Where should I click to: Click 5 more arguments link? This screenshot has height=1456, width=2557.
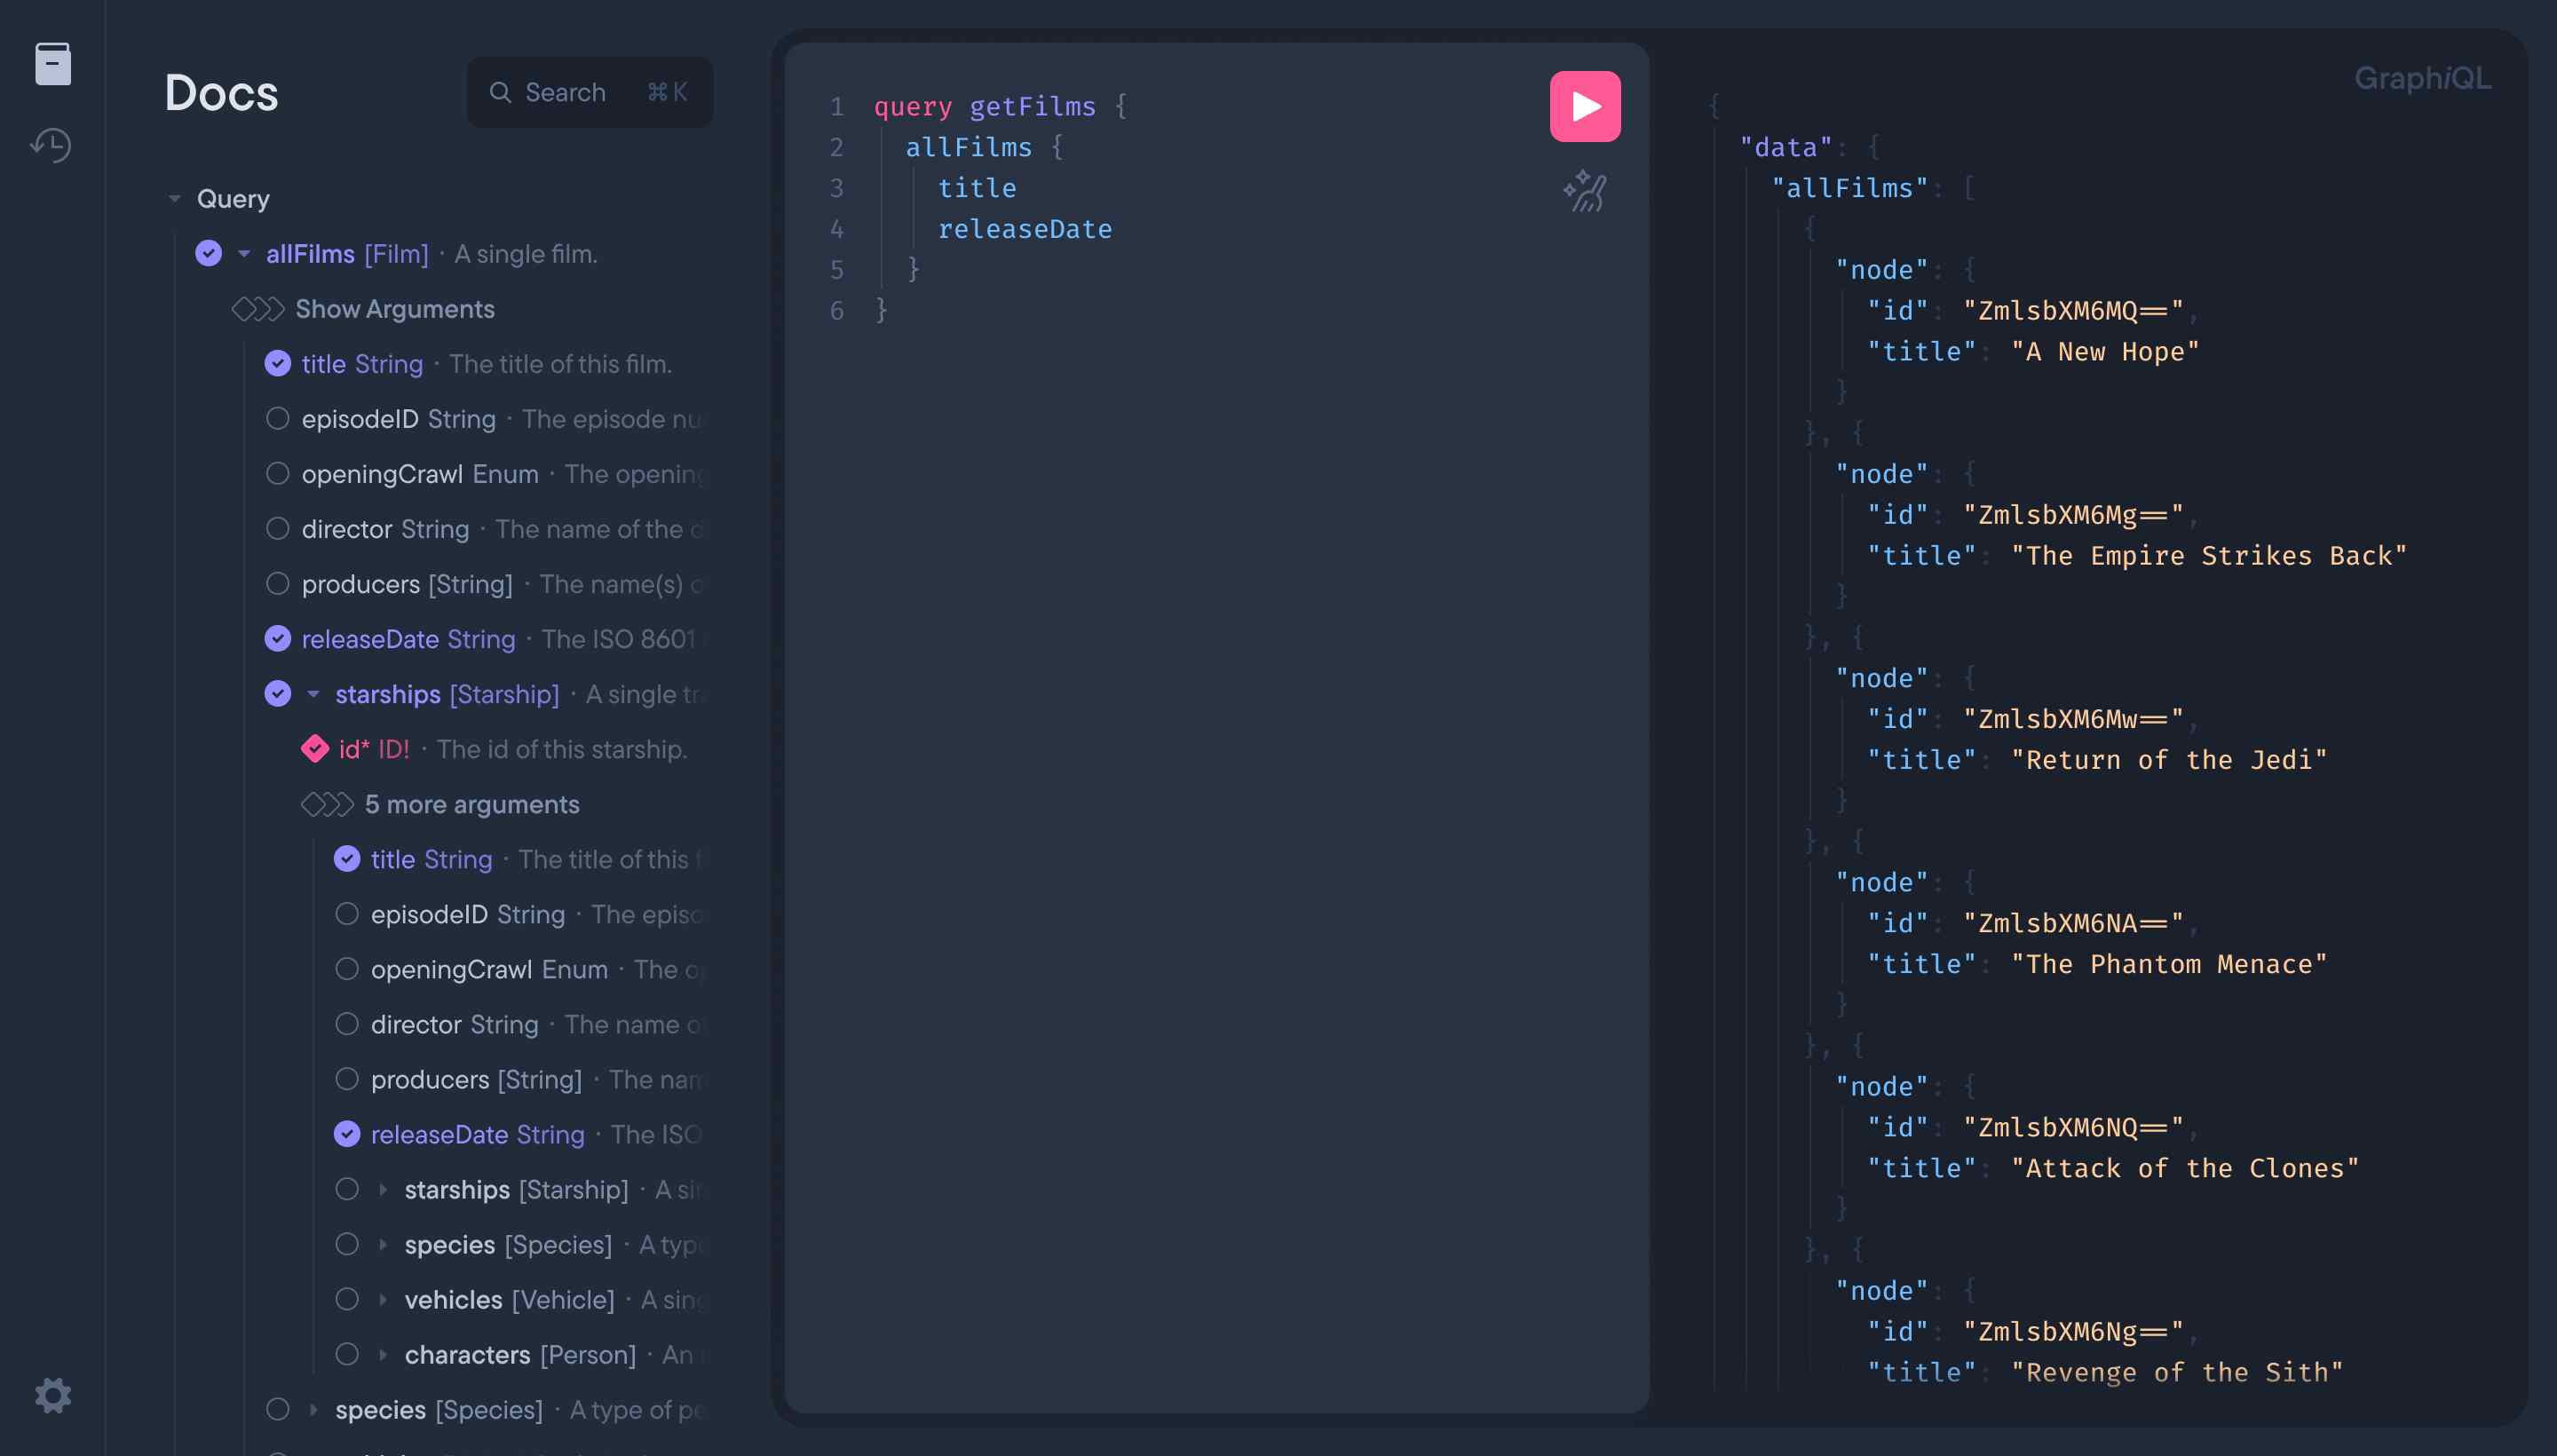click(471, 804)
